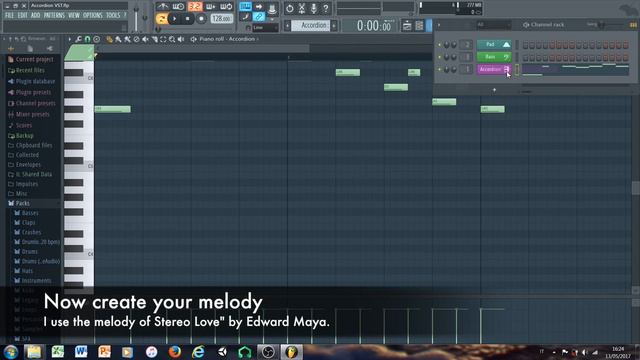Viewport: 640px width, 360px height.
Task: Expand the Packs folder in browser
Action: [22, 203]
